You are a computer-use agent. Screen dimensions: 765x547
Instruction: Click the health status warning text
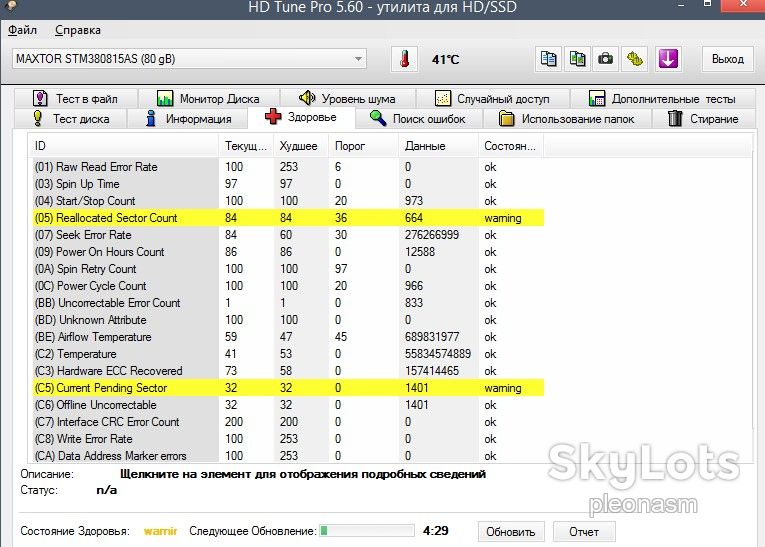coord(160,531)
